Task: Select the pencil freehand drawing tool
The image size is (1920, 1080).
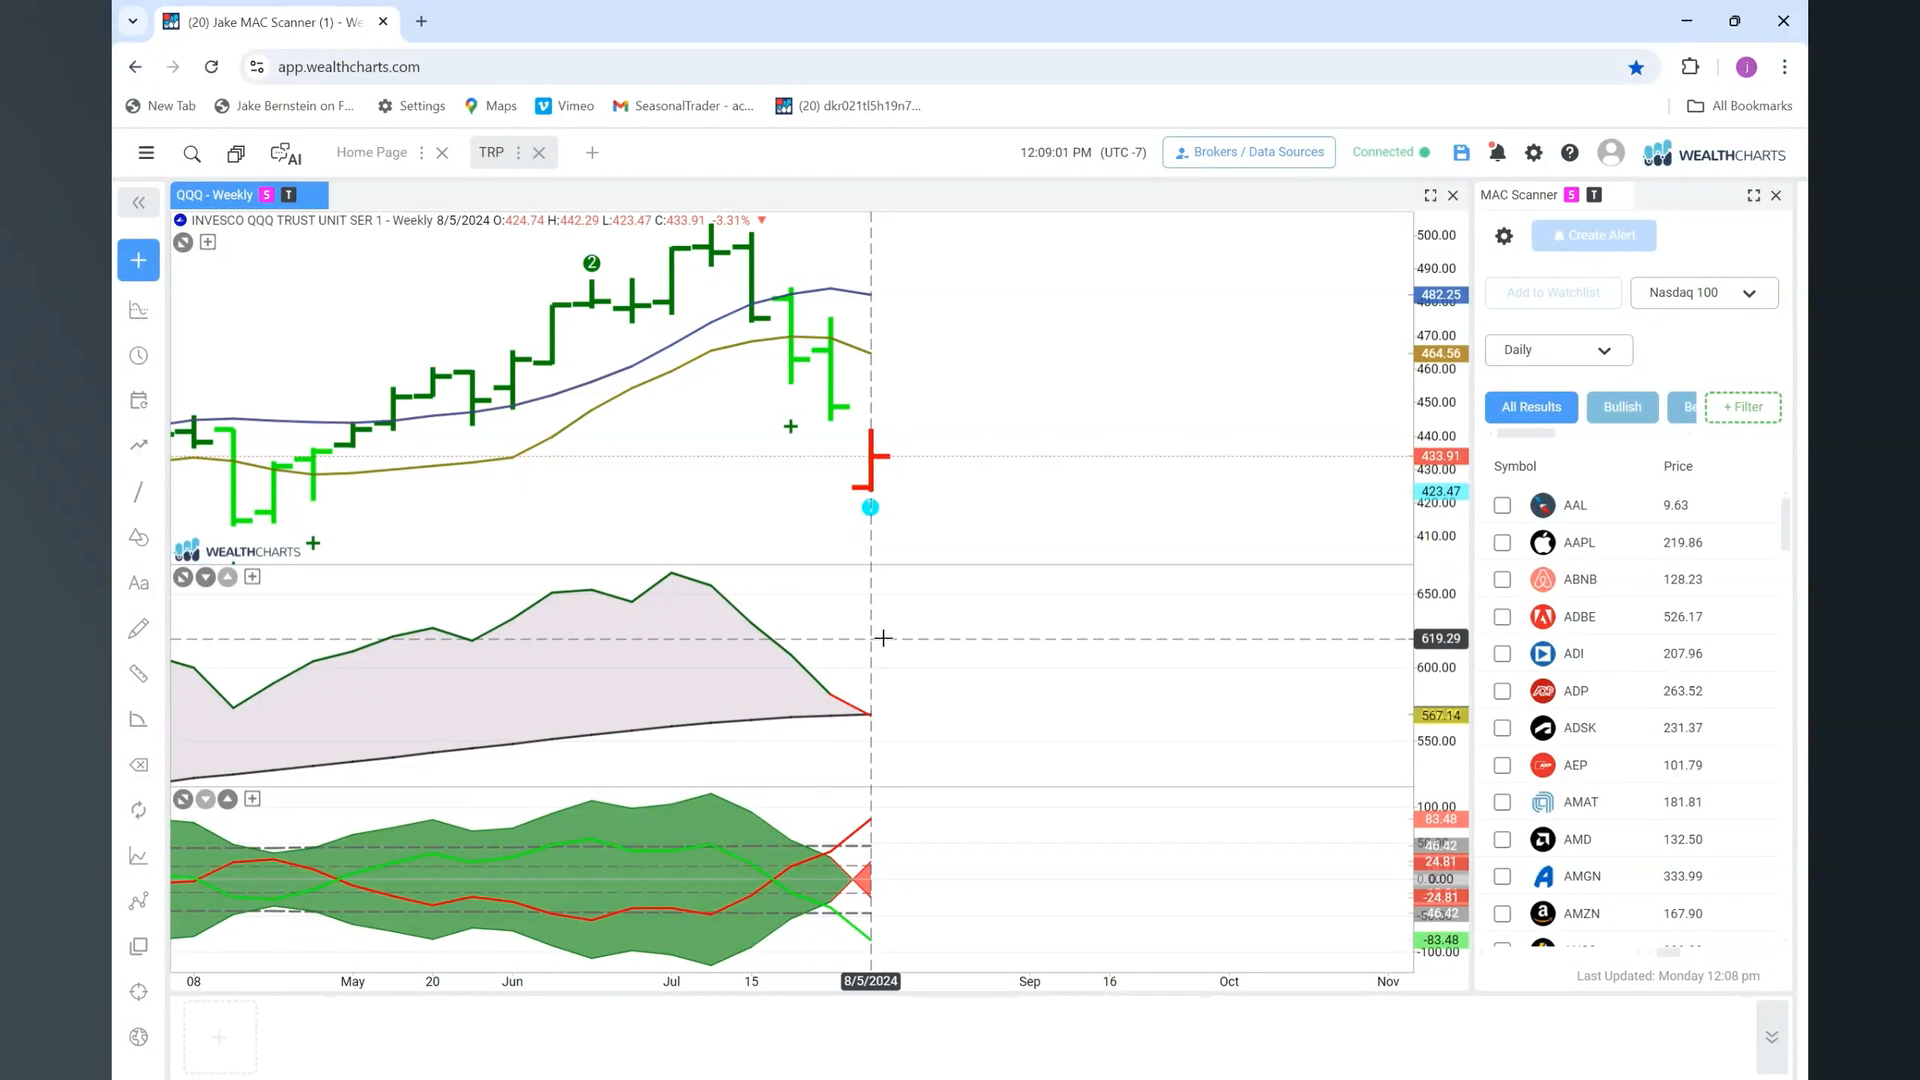Action: coord(139,628)
